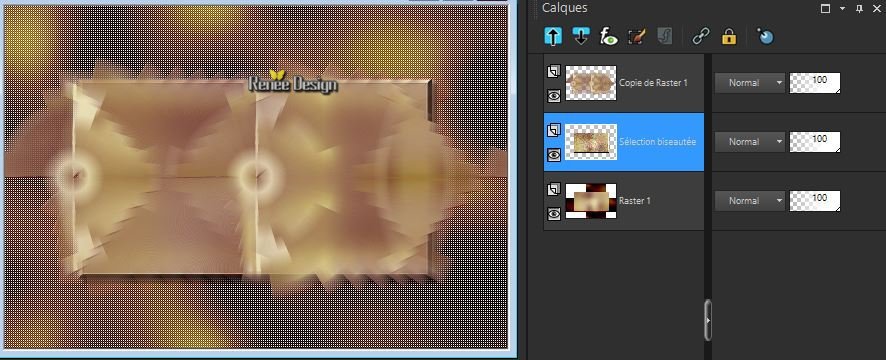Click the move layer down arrow icon

(581, 37)
